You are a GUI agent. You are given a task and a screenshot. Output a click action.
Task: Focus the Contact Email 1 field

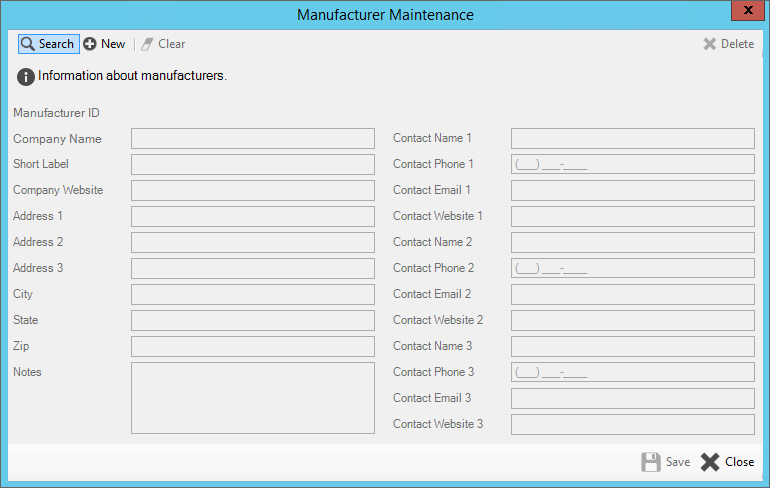click(x=633, y=190)
